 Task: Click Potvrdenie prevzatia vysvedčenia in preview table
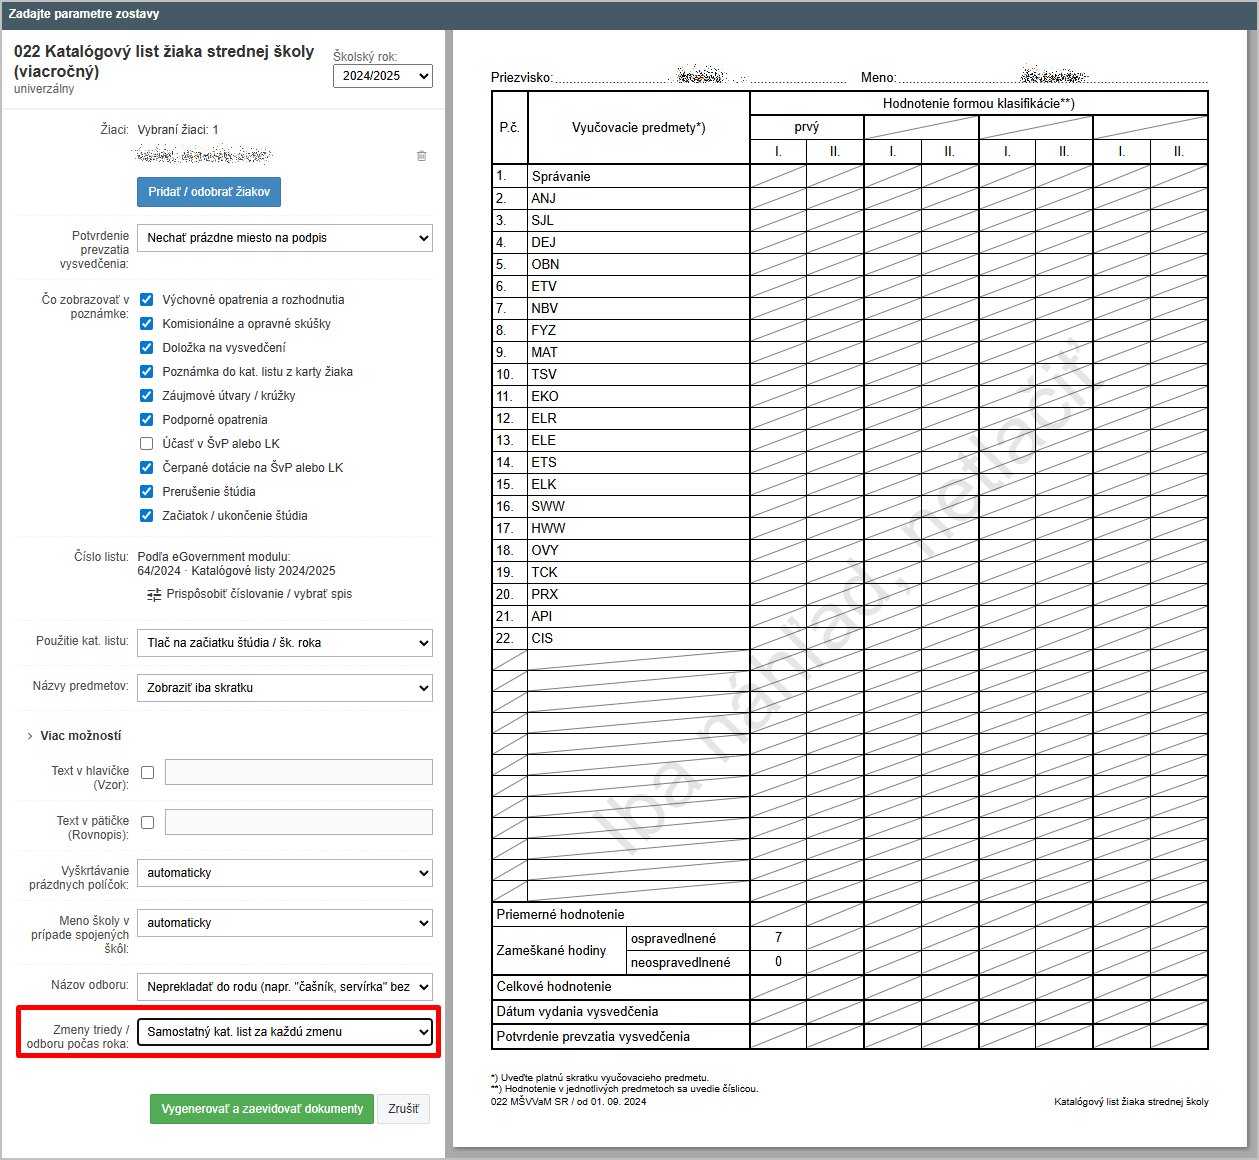click(x=593, y=1037)
